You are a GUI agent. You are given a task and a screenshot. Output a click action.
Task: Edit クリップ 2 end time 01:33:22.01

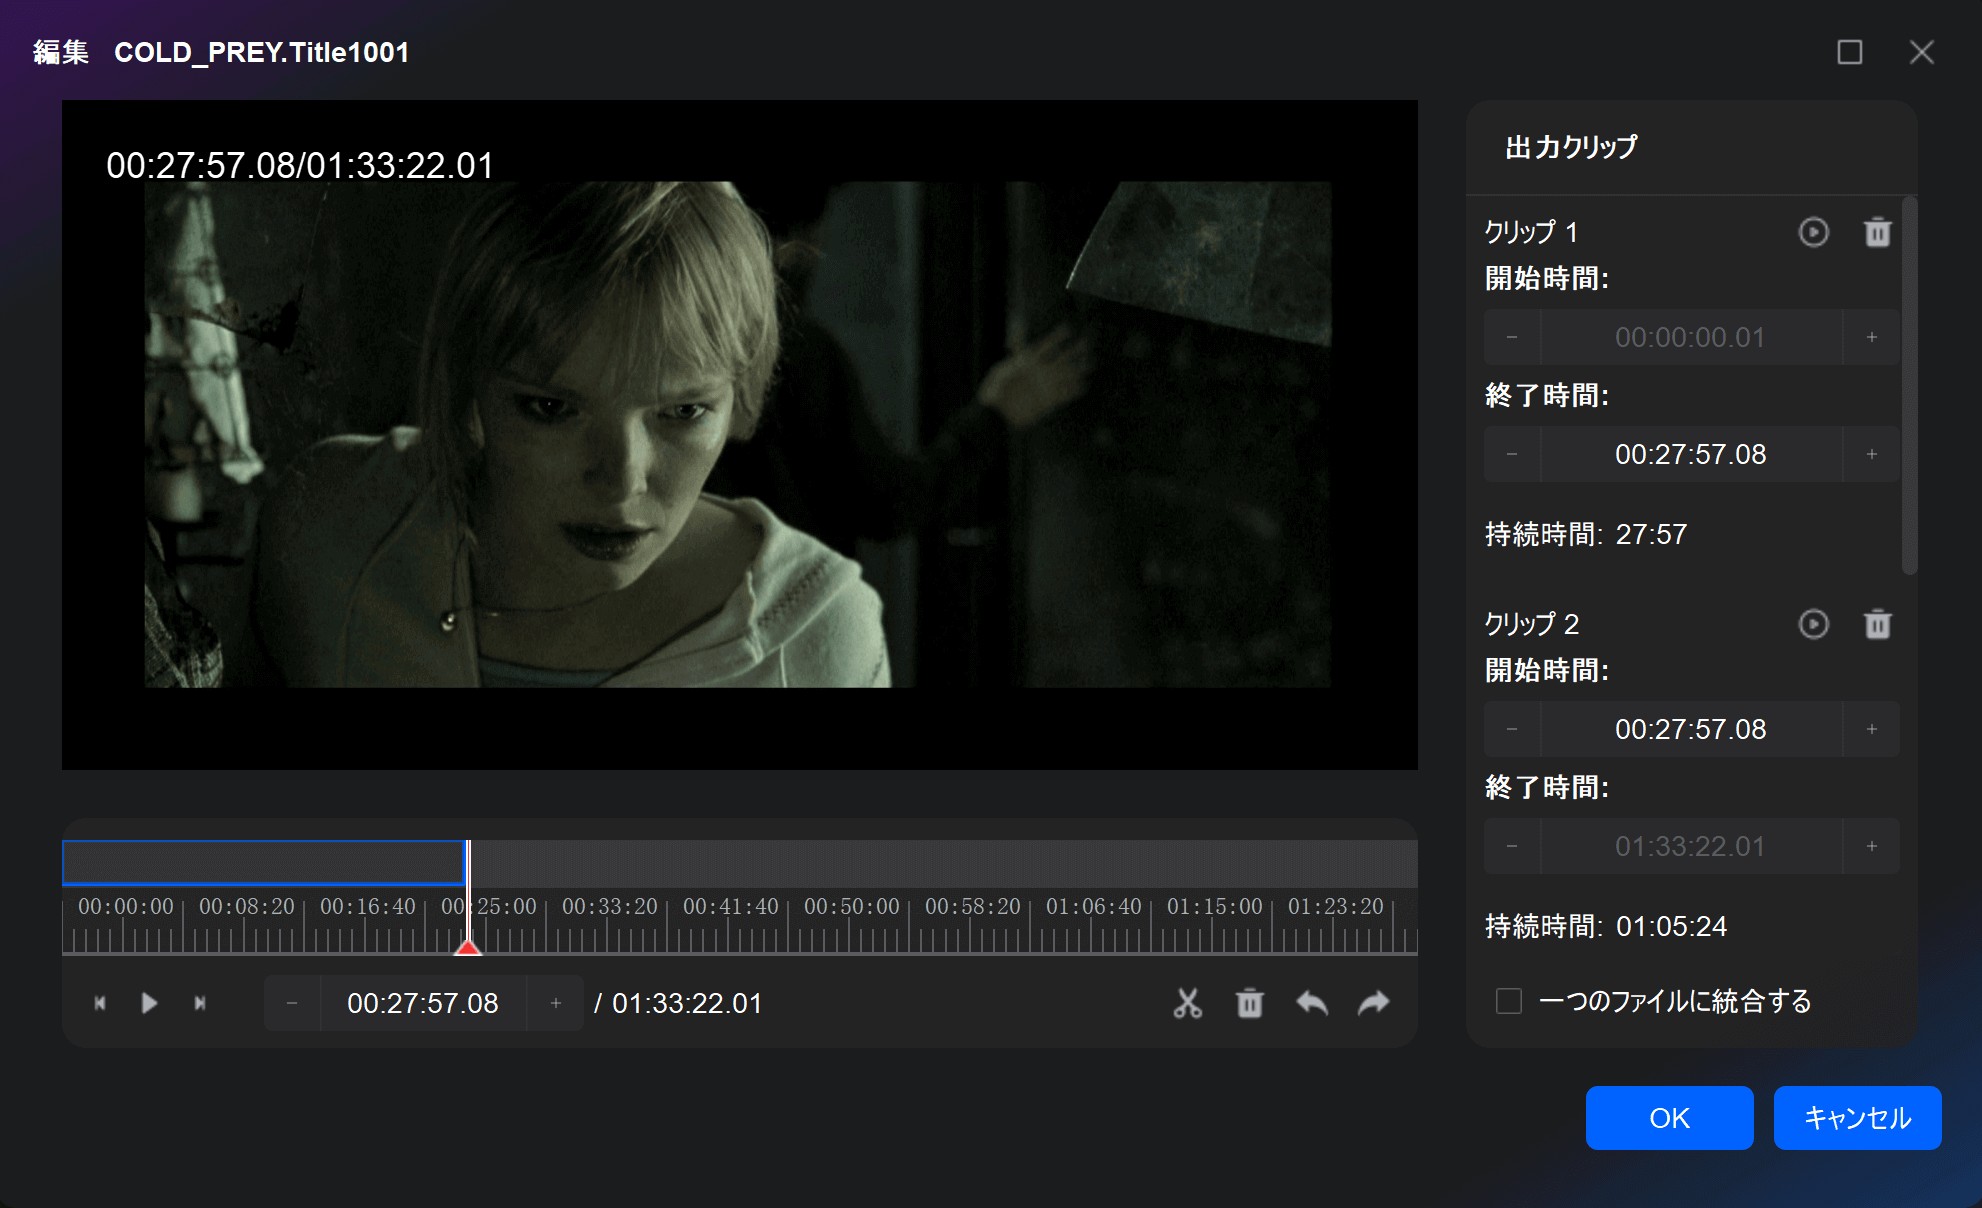tap(1691, 846)
